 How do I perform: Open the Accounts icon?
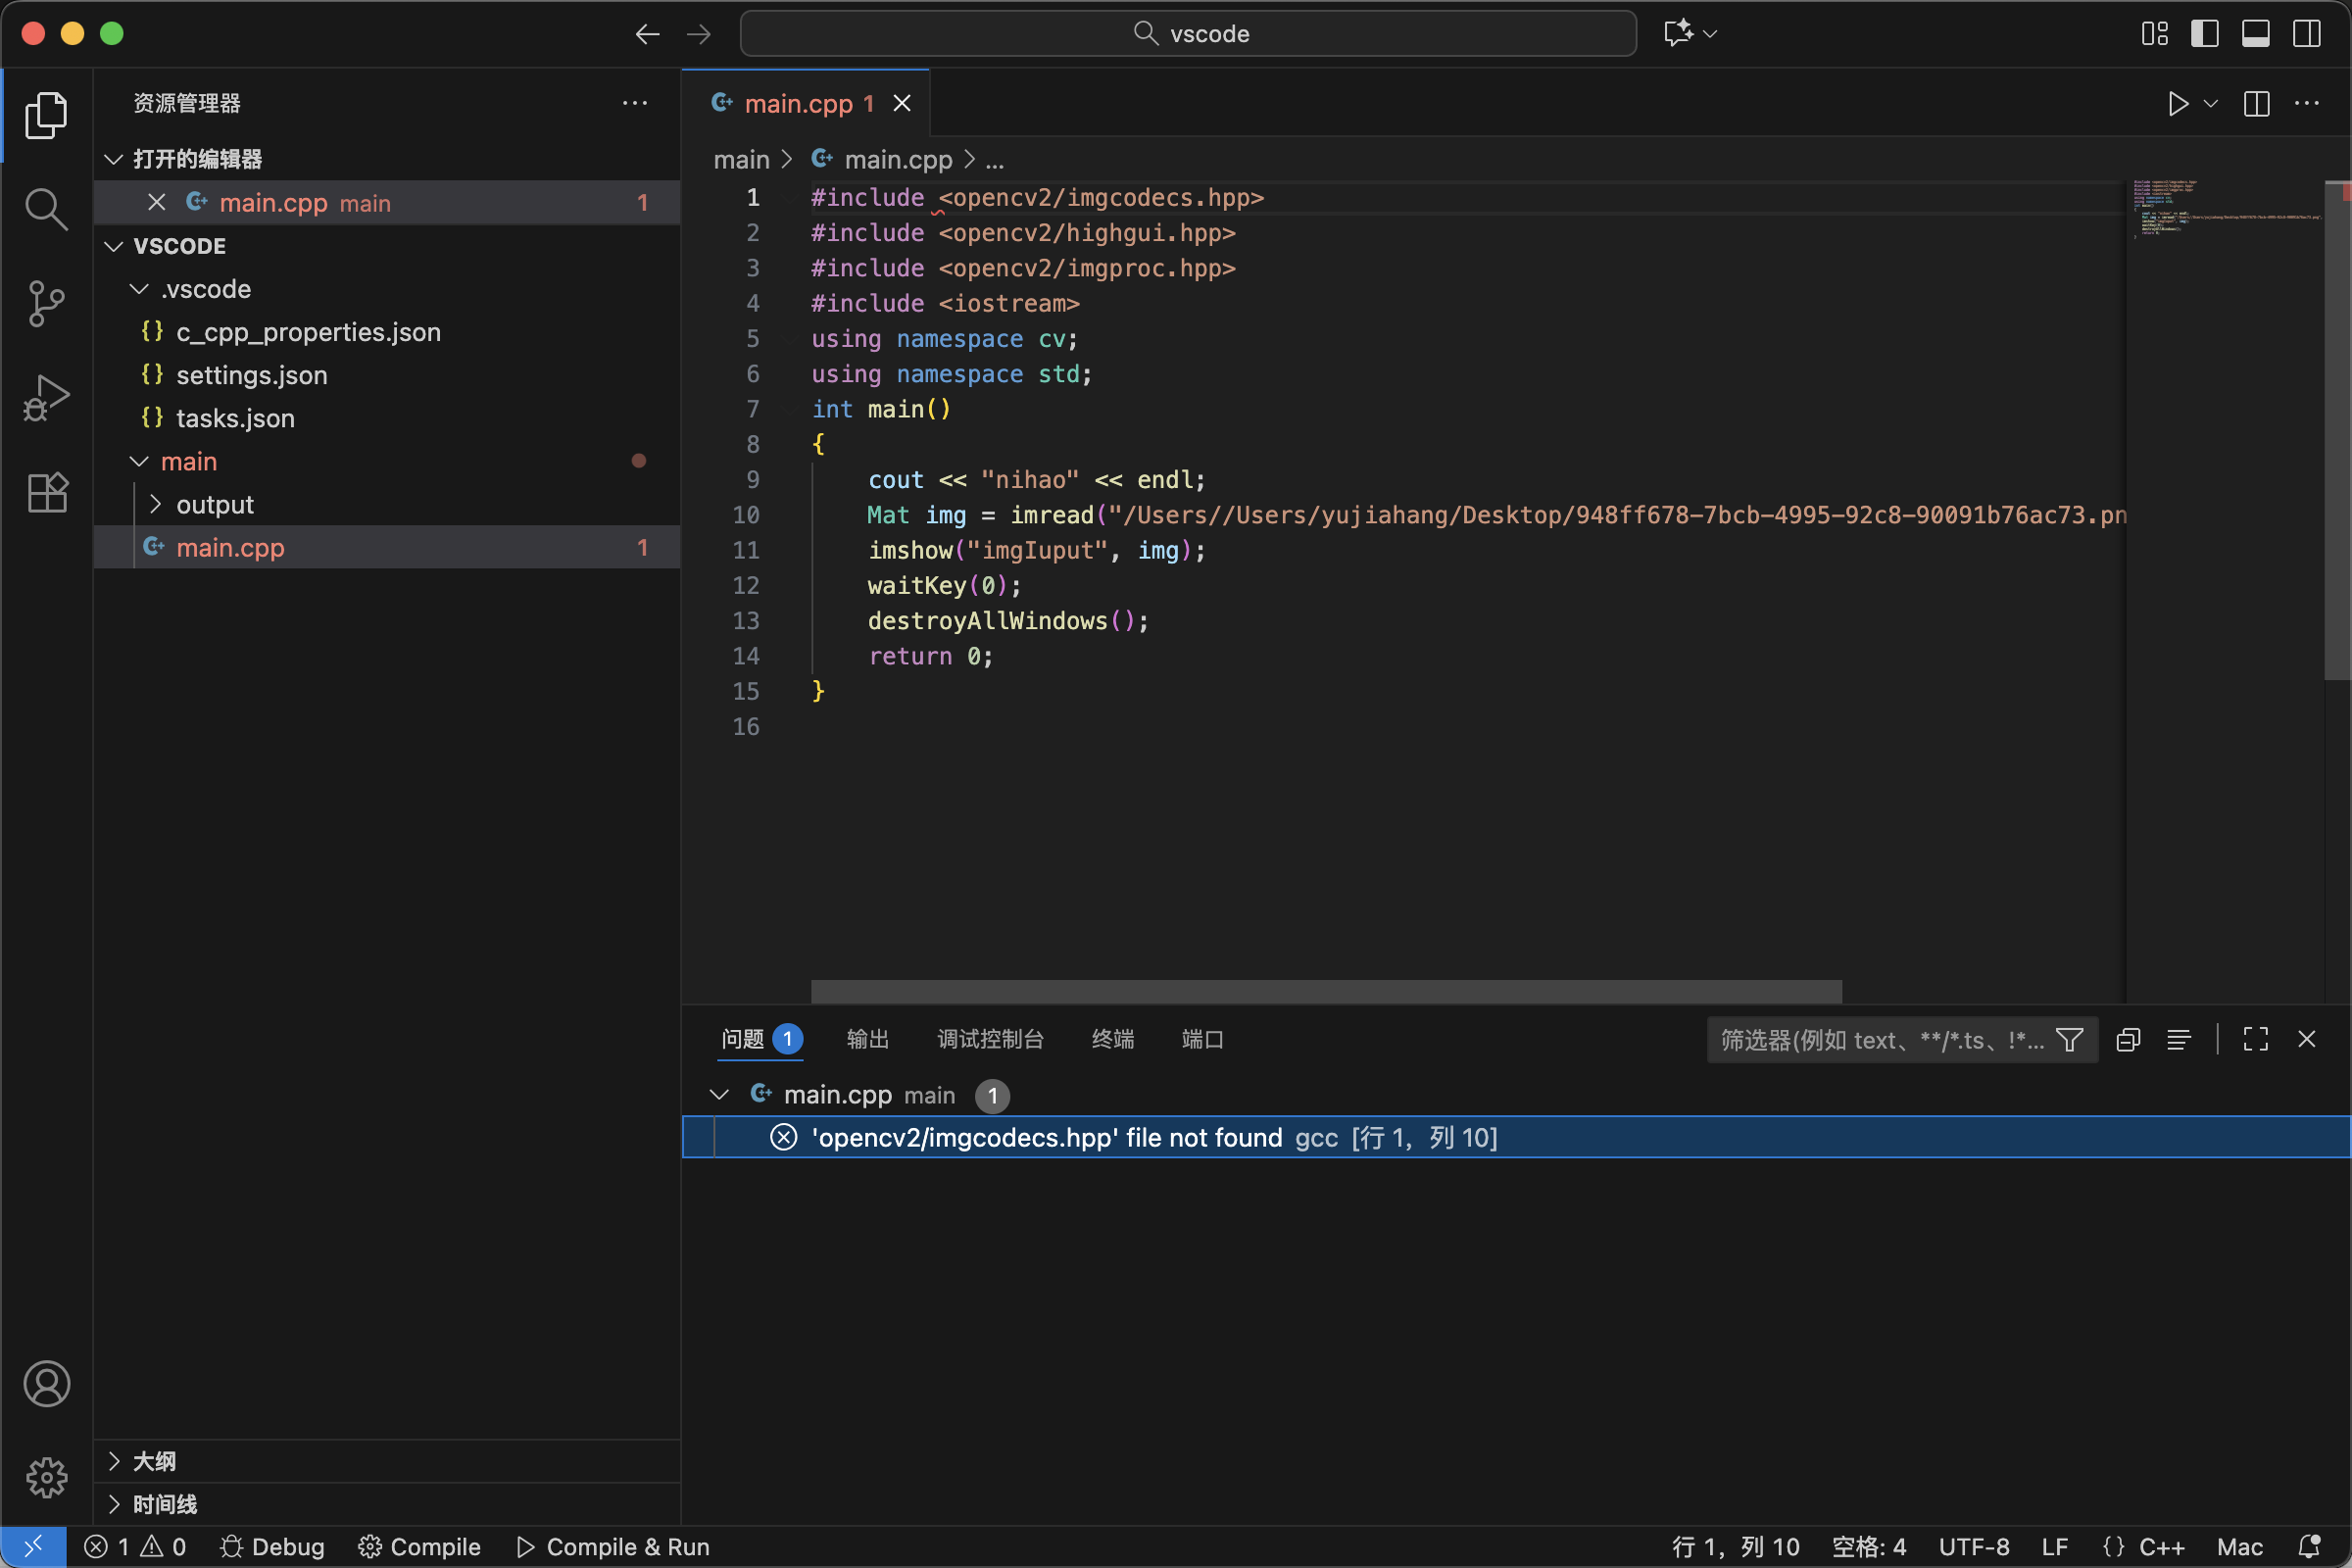pos(46,1384)
